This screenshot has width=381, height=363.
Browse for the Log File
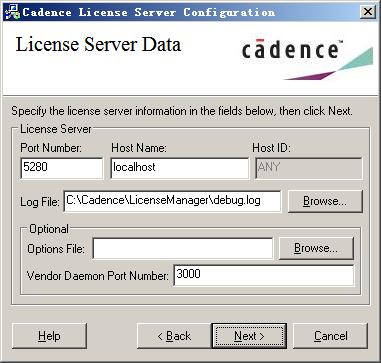coord(325,201)
